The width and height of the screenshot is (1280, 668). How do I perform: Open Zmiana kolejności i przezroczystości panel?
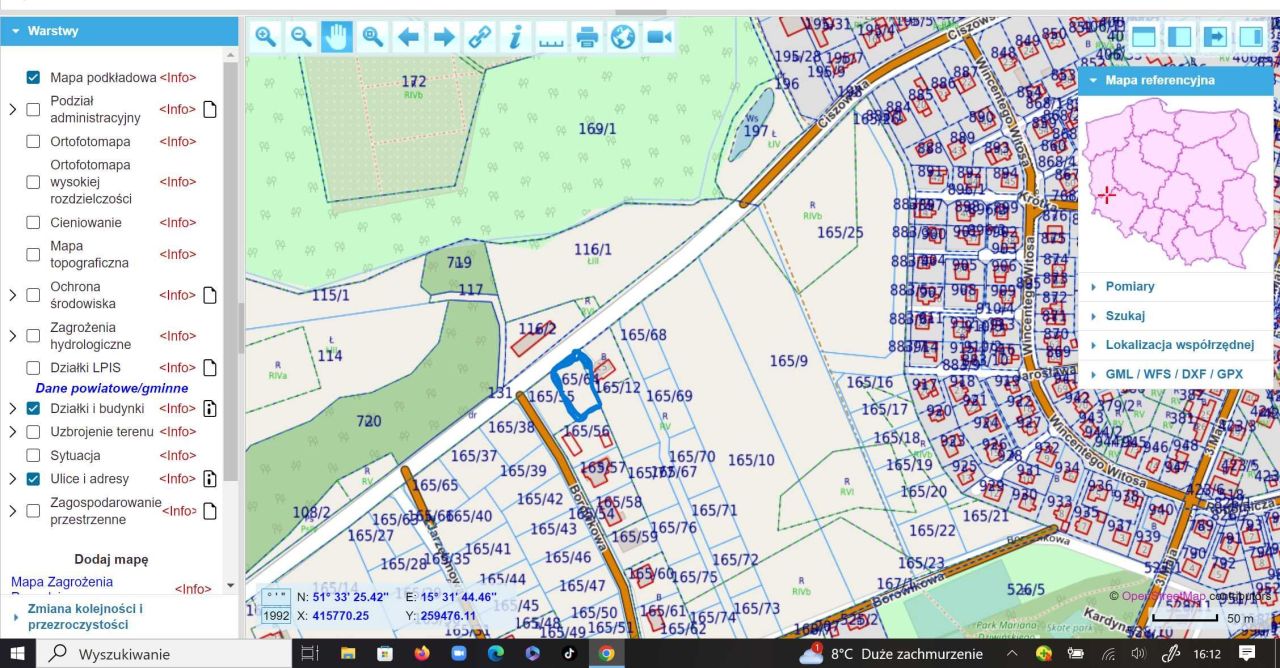(x=85, y=616)
